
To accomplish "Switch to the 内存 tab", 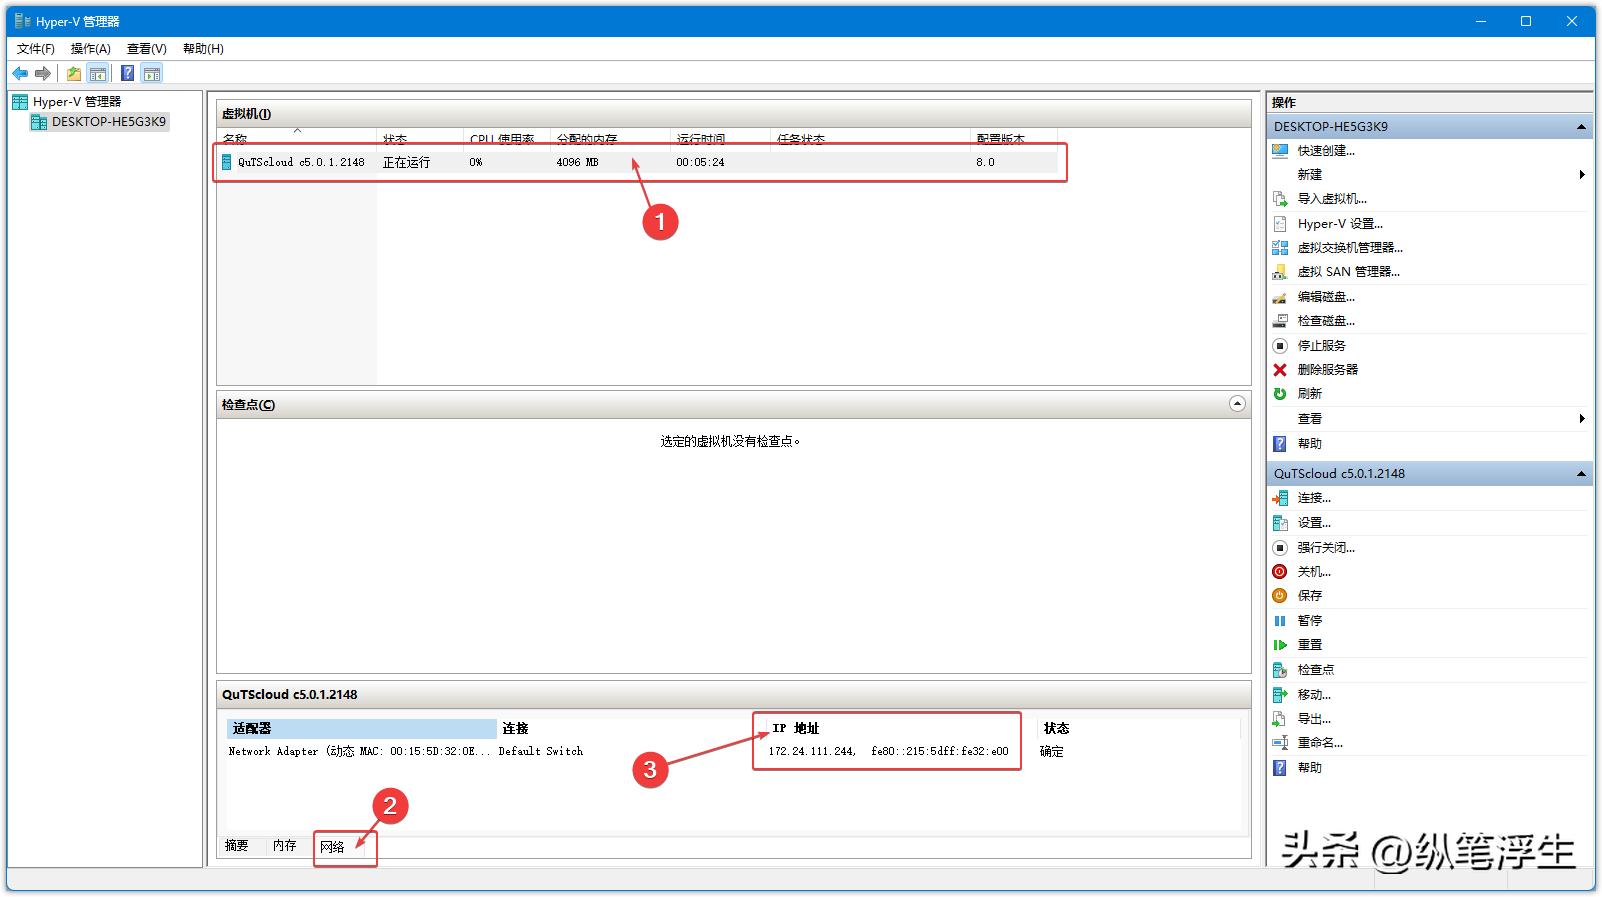I will pos(285,846).
